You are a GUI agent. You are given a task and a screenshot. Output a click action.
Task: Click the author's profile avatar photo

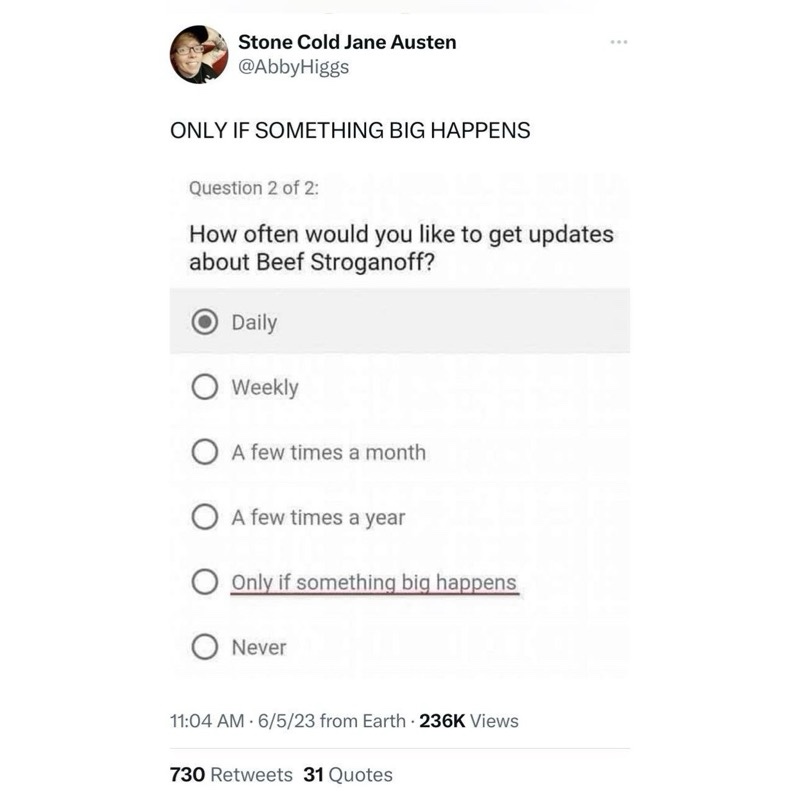pos(199,54)
